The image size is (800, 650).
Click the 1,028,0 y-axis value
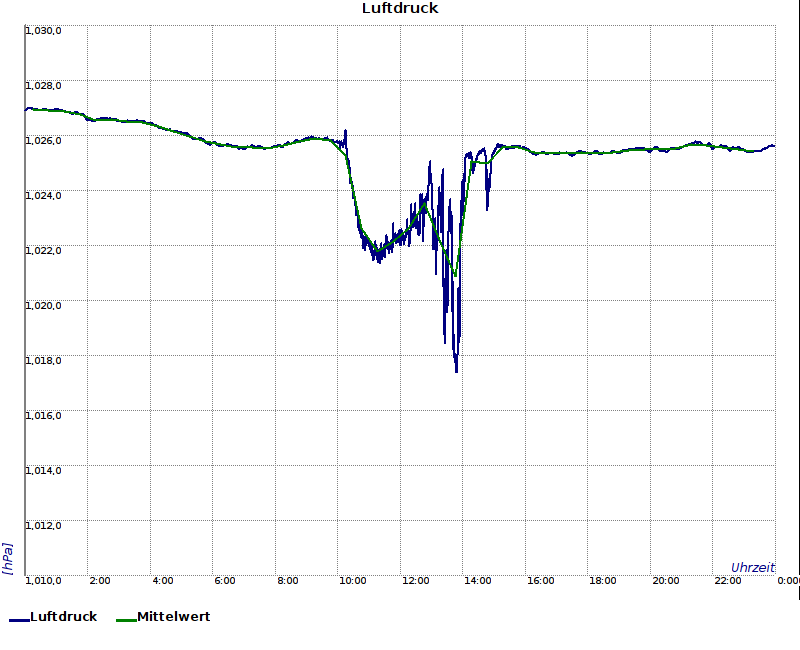point(43,86)
